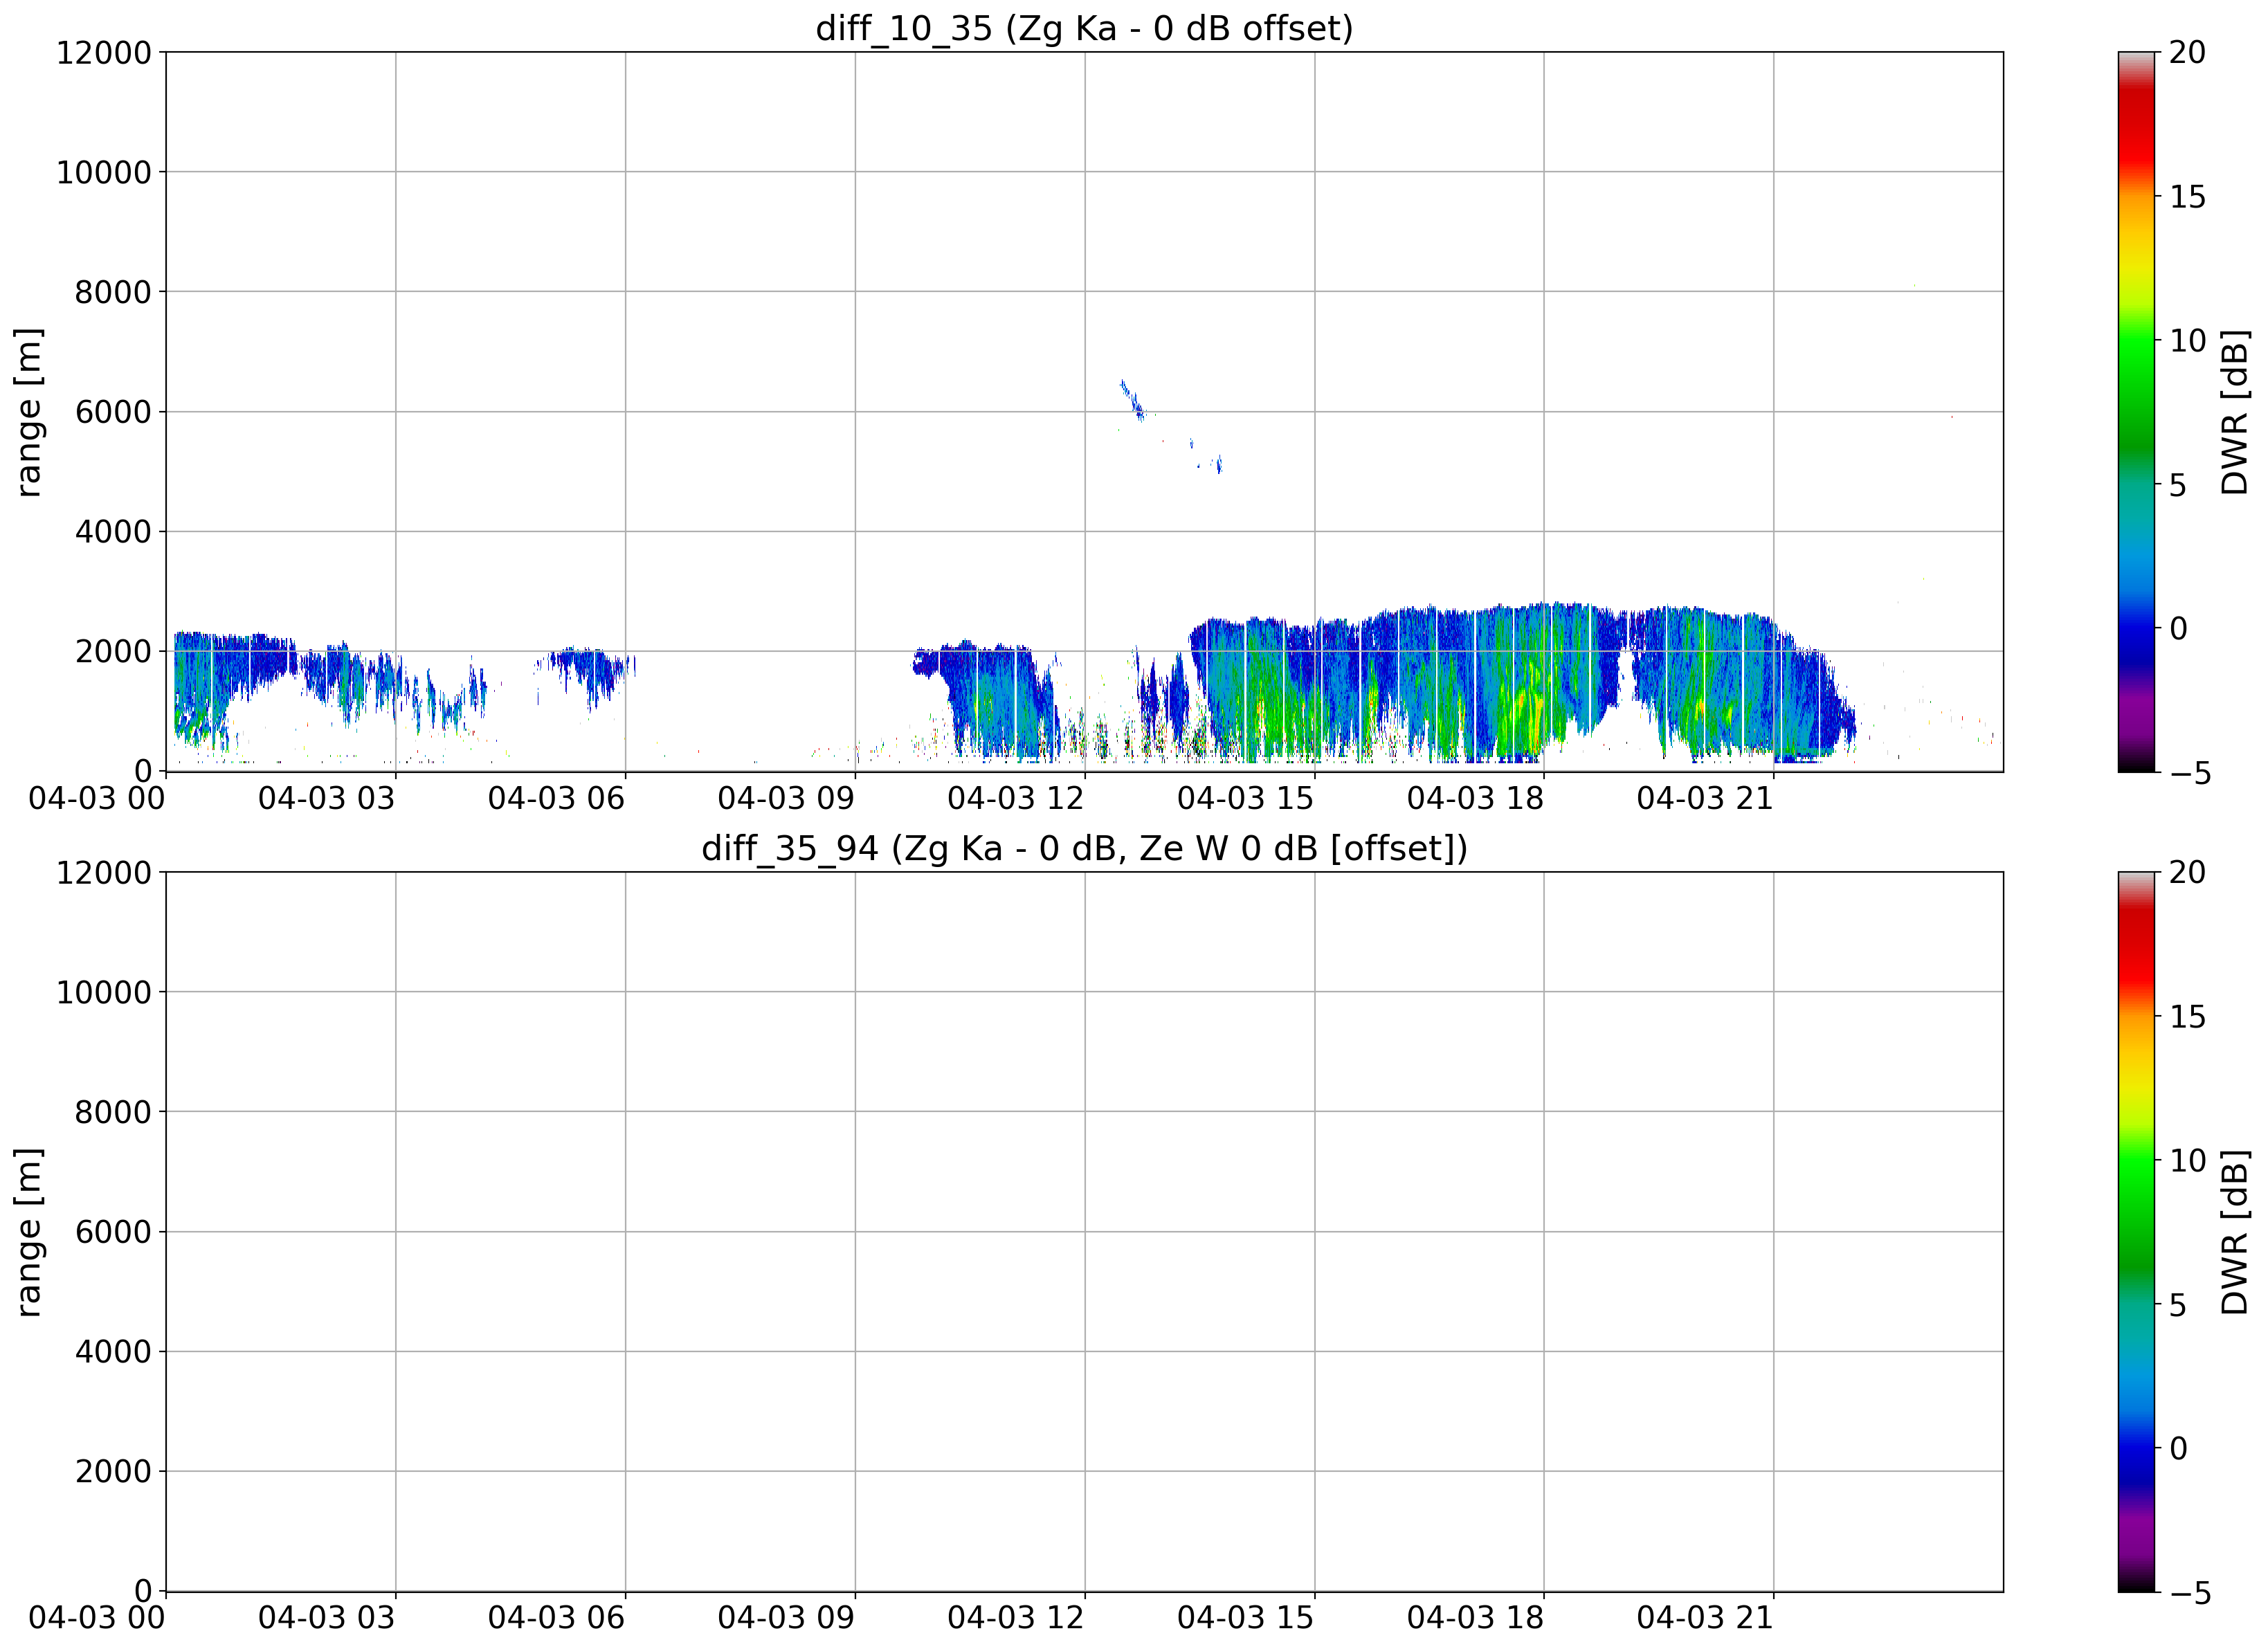The width and height of the screenshot is (2268, 1649).
Task: Select the bottom plot's 'range [m]' axis label
Action: pos(29,1232)
